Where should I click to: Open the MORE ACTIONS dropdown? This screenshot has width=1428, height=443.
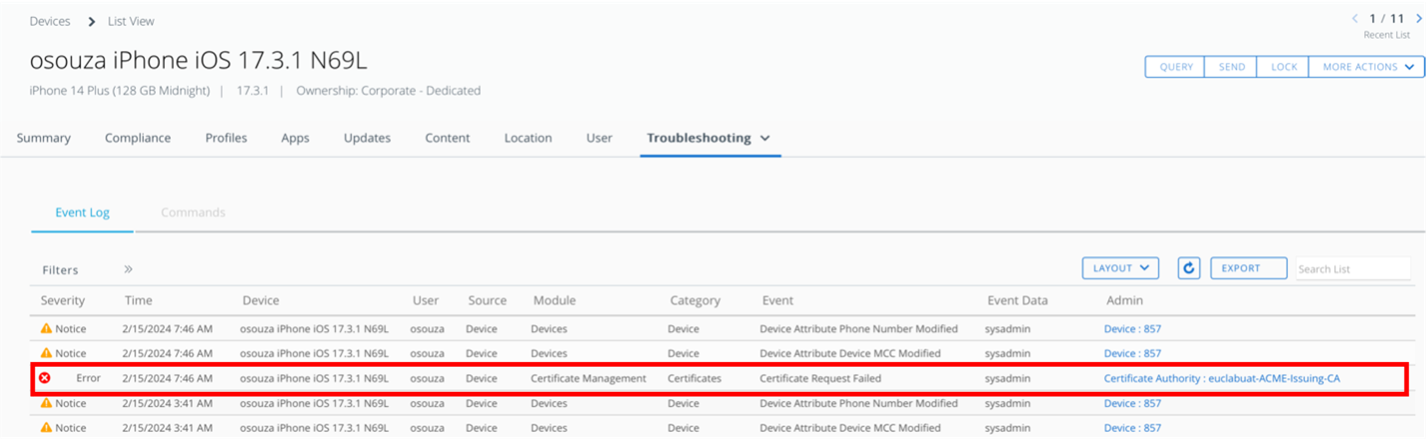1366,67
